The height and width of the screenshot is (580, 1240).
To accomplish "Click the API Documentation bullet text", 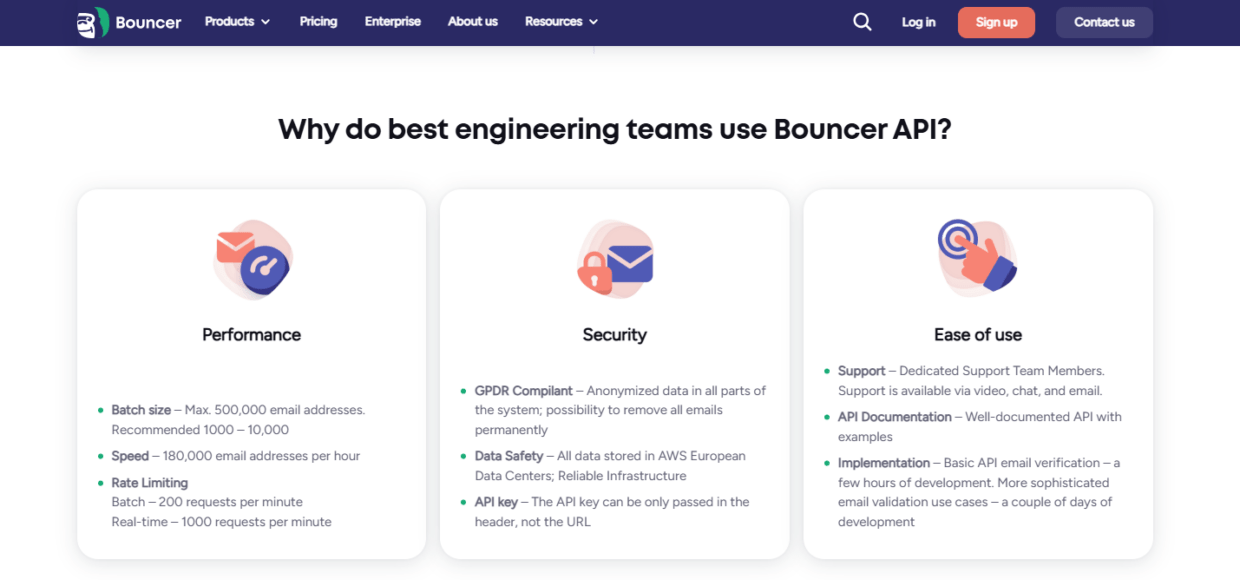I will pyautogui.click(x=894, y=417).
